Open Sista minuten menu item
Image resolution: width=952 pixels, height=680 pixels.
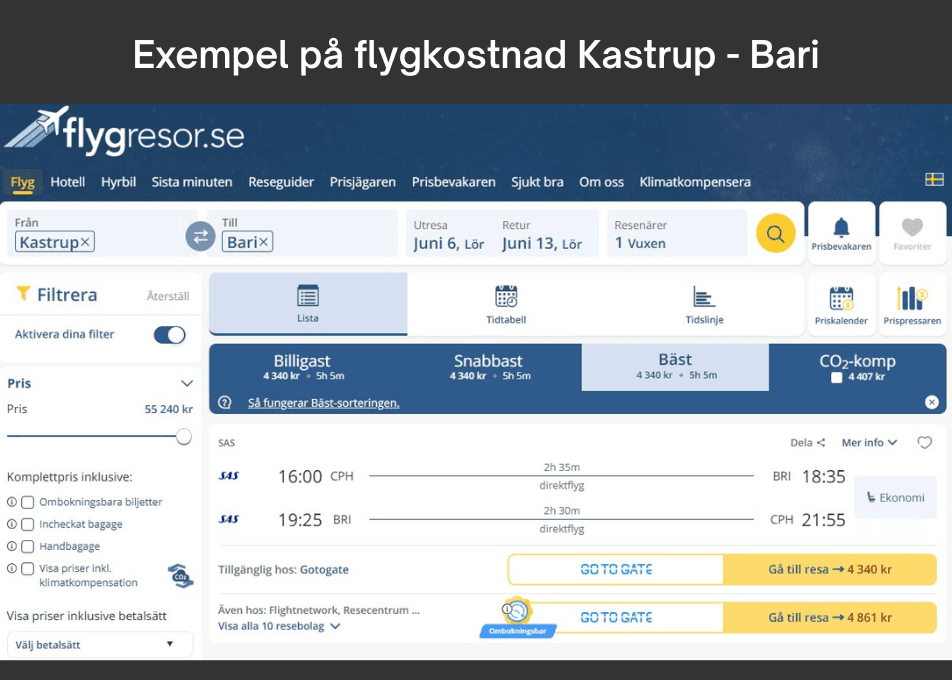pos(192,182)
